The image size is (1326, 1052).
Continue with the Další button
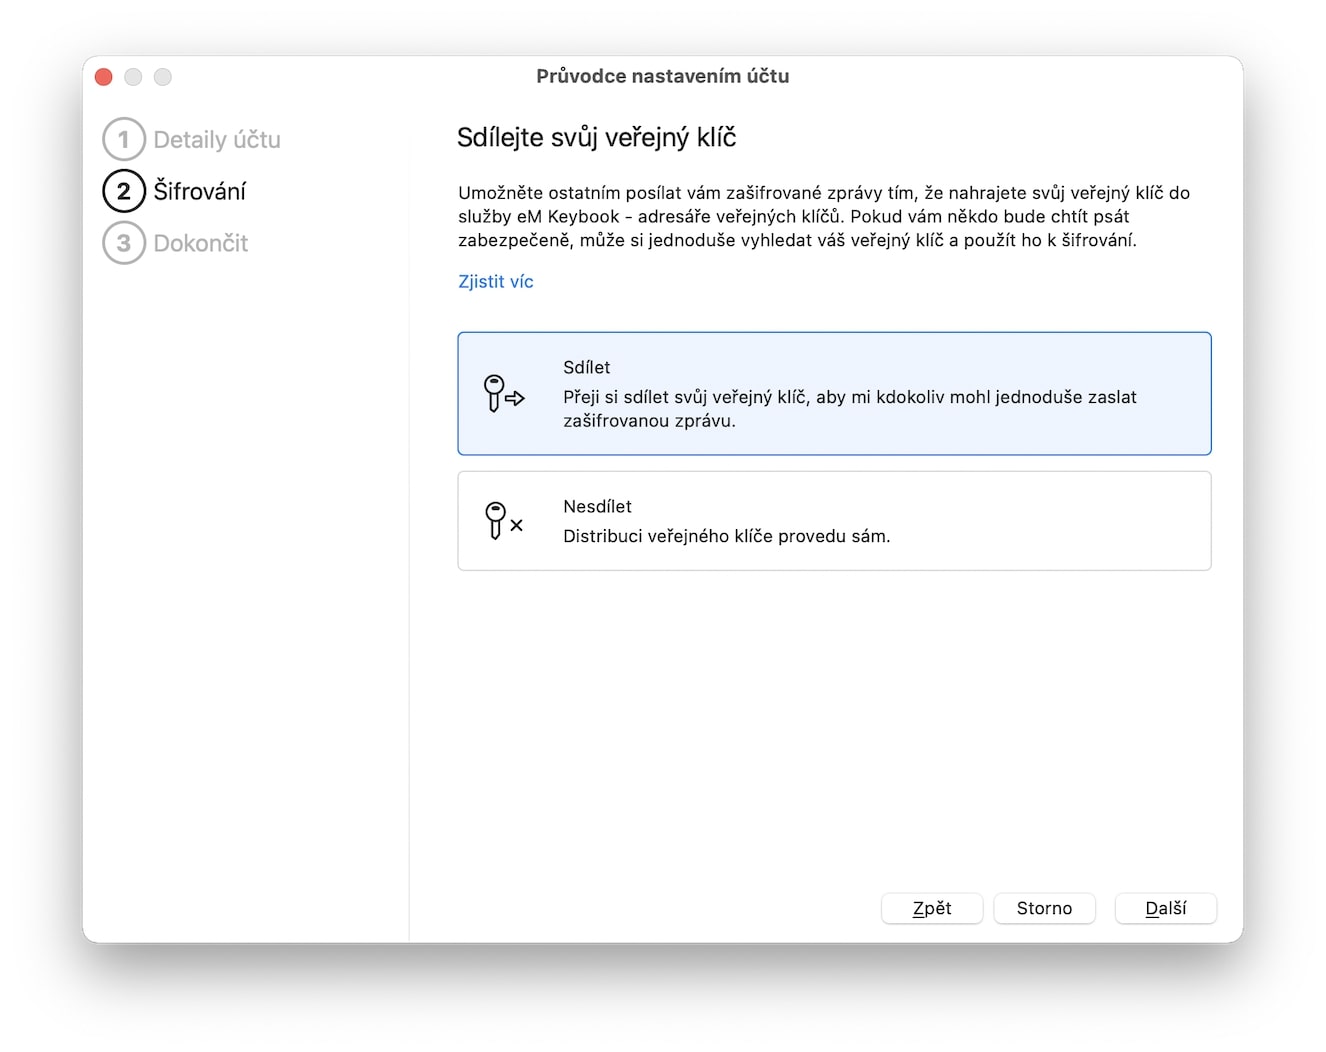1165,908
